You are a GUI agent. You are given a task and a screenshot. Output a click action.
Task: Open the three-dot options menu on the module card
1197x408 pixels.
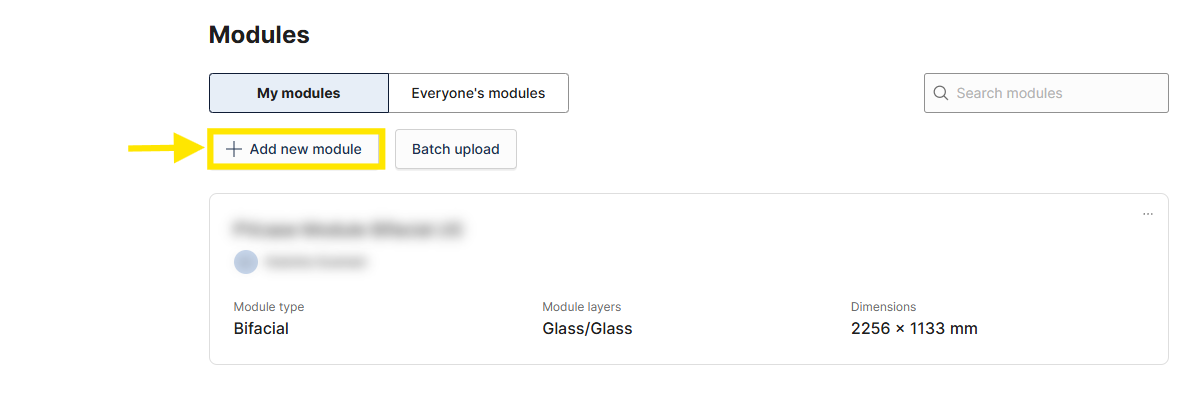(1147, 214)
